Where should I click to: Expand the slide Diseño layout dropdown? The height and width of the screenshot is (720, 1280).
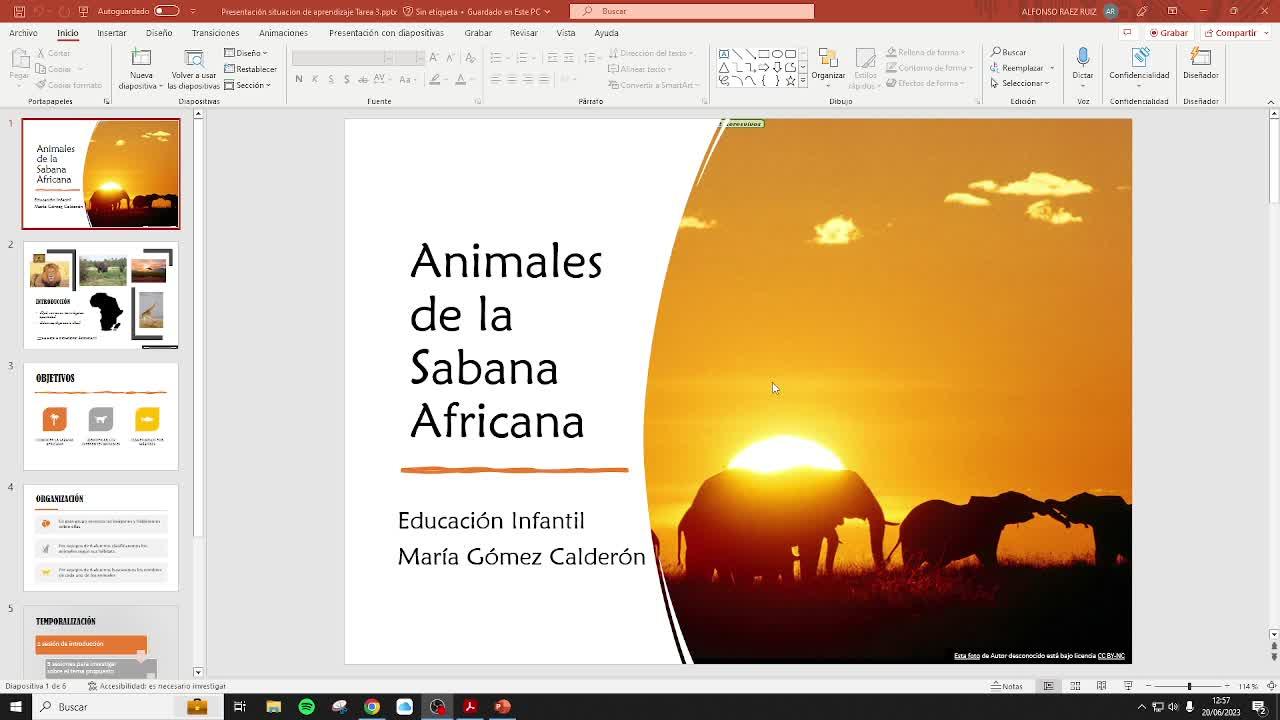pyautogui.click(x=246, y=53)
